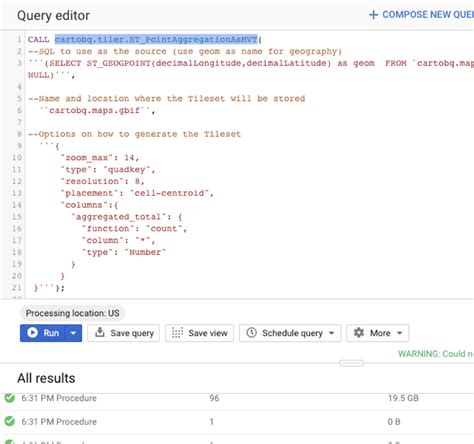Open the 6:31 PM Procedure 19.5 GB row
This screenshot has height=444, width=474.
click(x=237, y=398)
